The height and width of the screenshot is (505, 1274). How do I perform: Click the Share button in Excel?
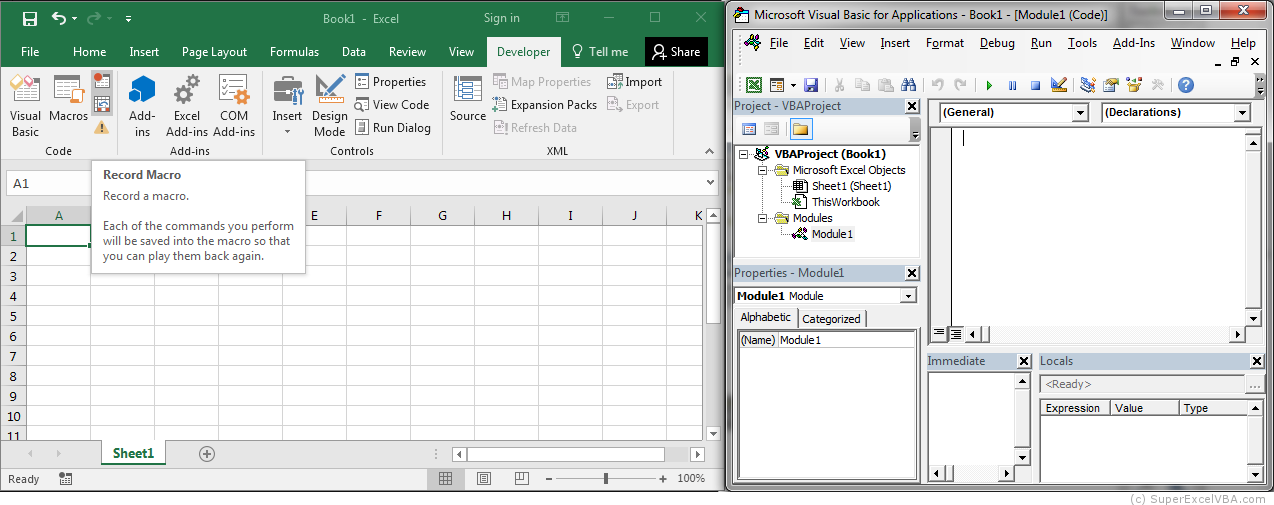pyautogui.click(x=676, y=52)
